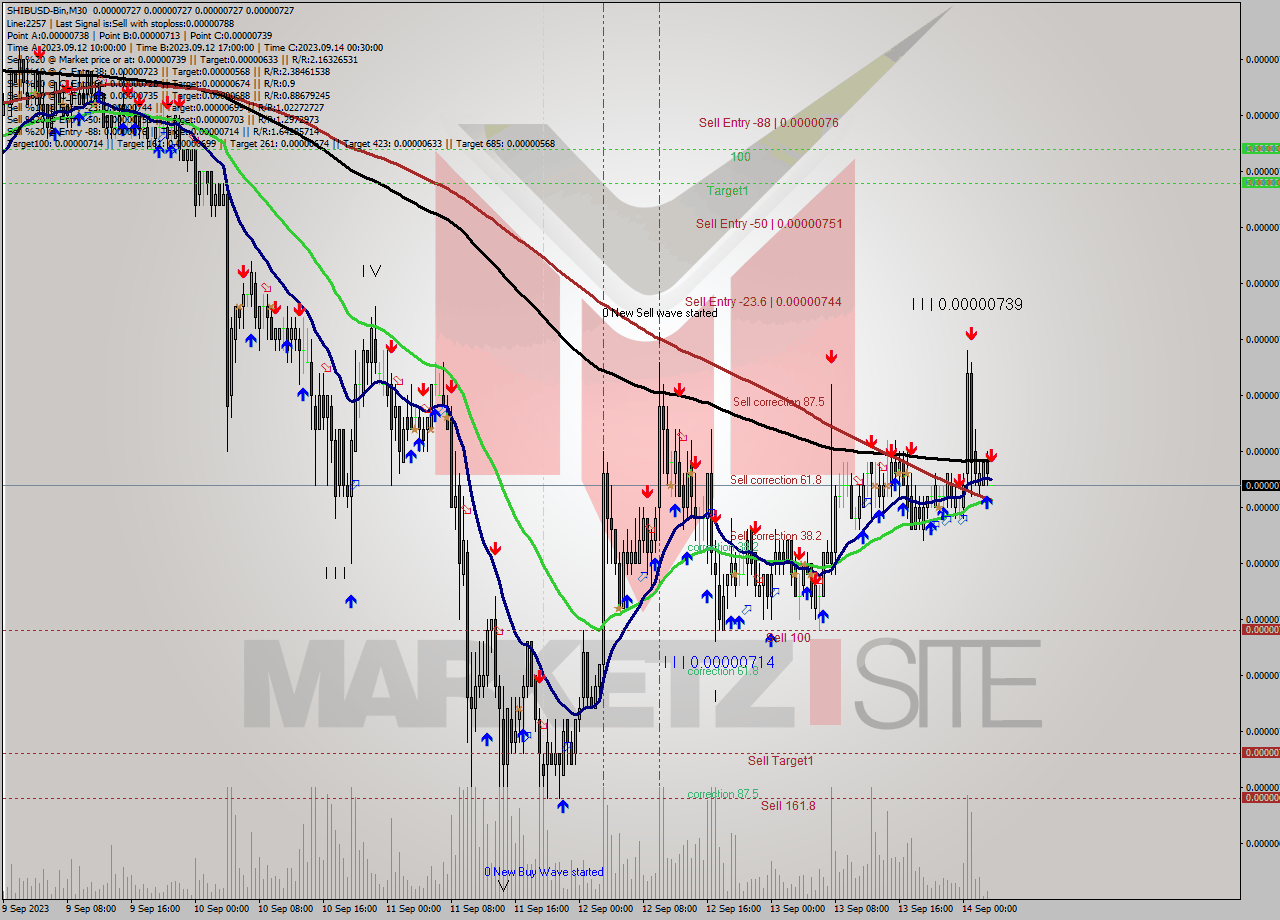Click the '14 Sep 00:00' time axis label

coord(990,909)
